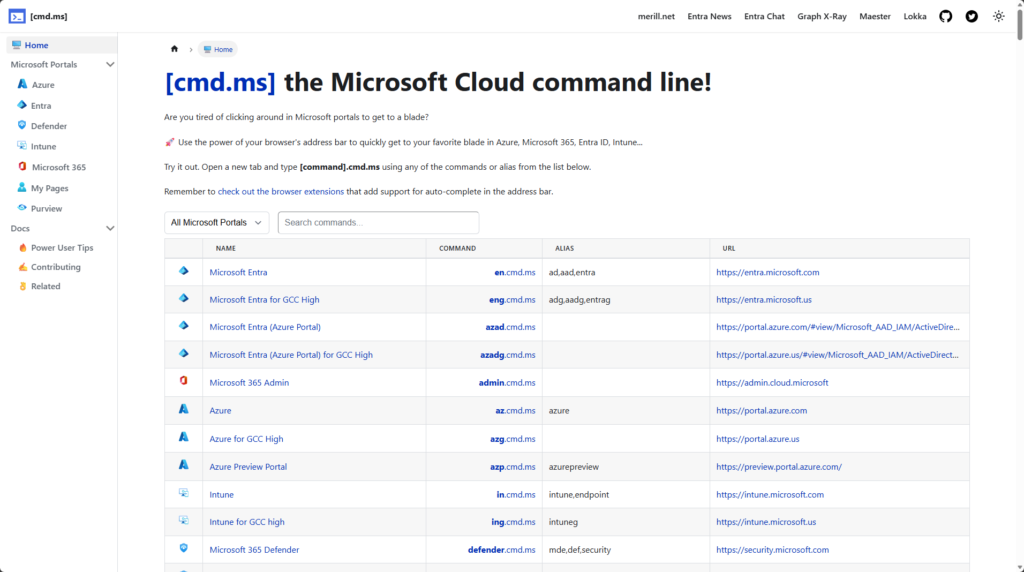Click alias text 'ad,aad,entra'
The image size is (1024, 572).
click(x=572, y=272)
